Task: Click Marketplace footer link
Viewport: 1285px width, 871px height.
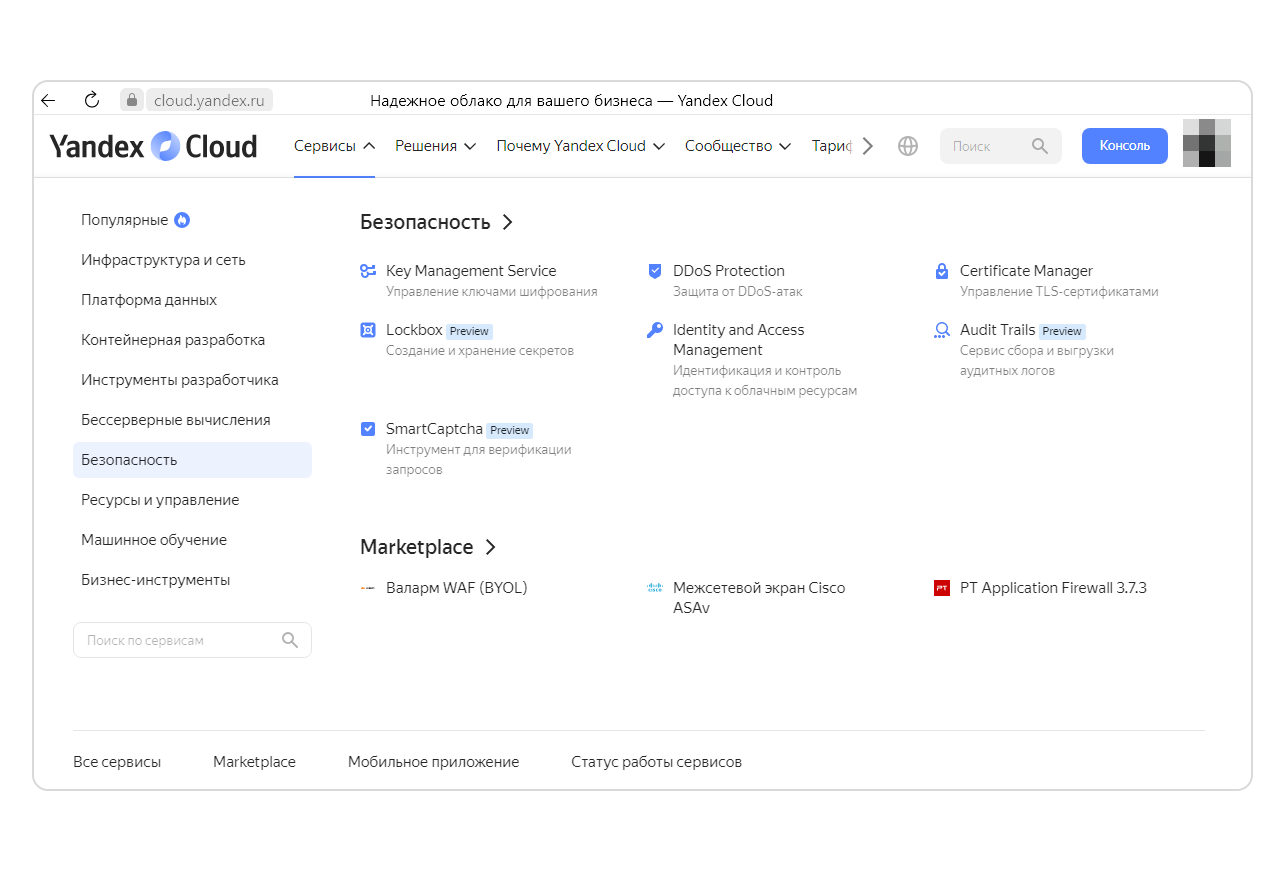Action: point(254,762)
